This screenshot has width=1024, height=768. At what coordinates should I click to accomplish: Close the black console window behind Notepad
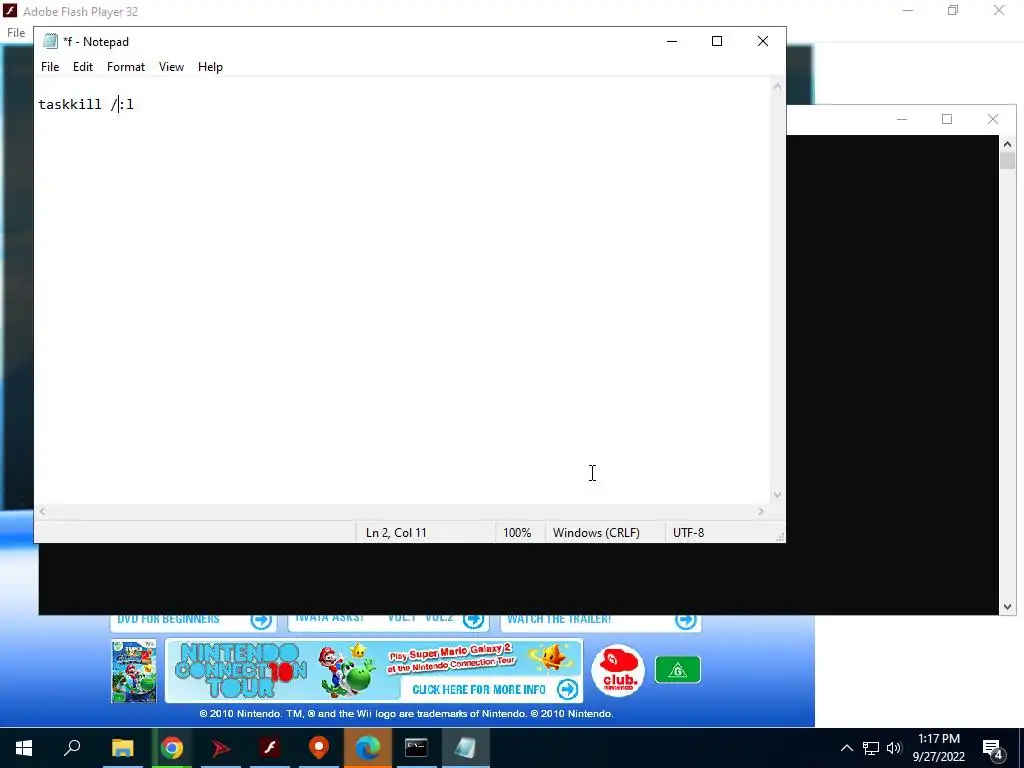click(x=993, y=119)
